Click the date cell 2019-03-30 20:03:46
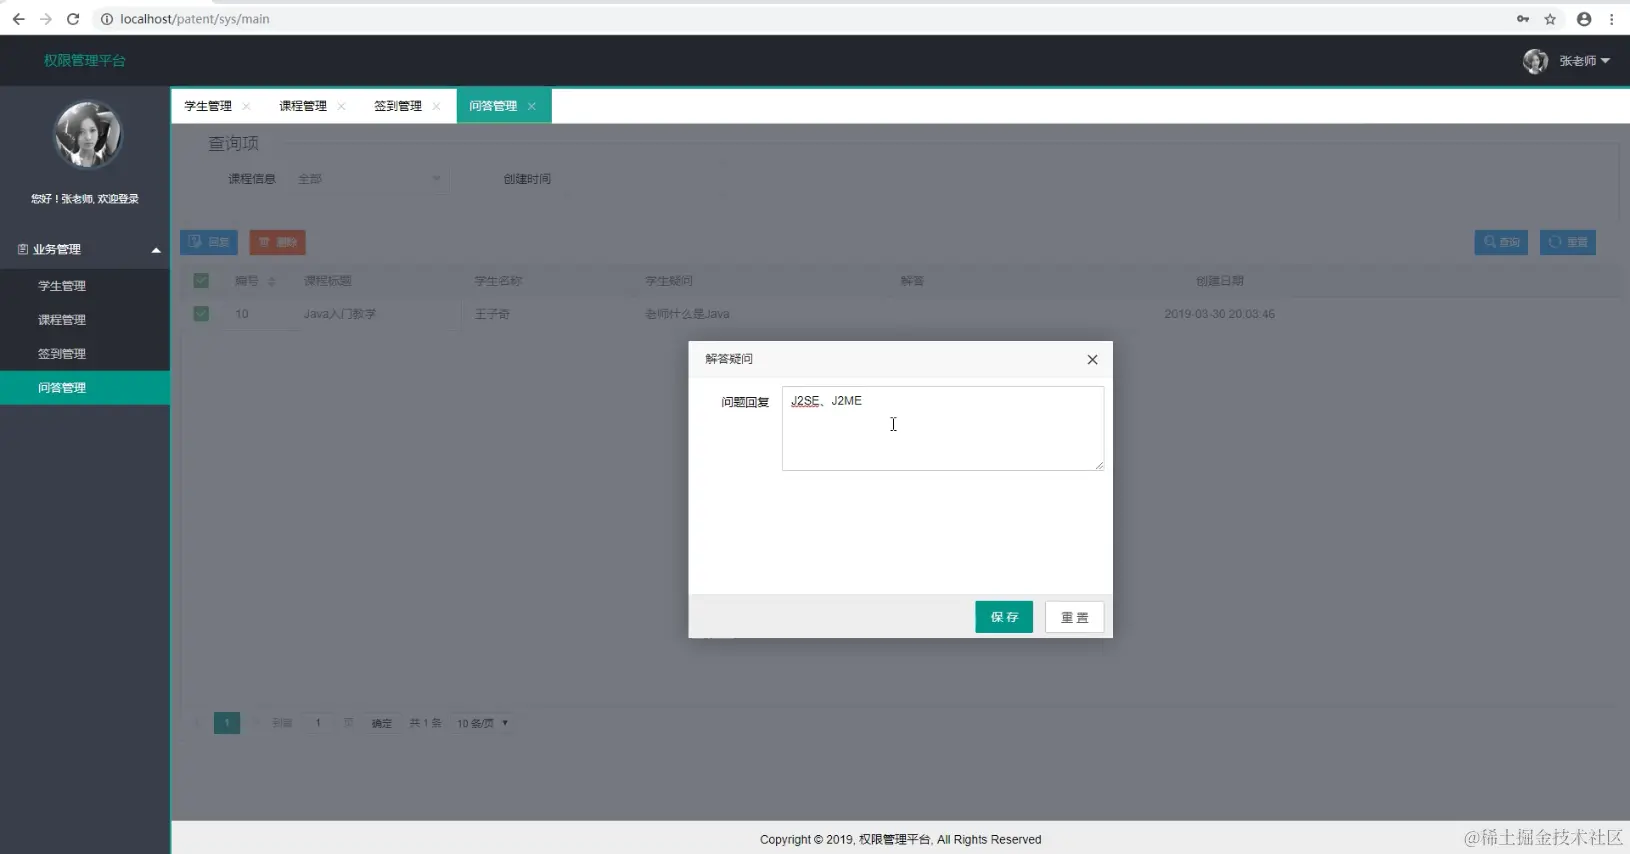 pyautogui.click(x=1219, y=314)
